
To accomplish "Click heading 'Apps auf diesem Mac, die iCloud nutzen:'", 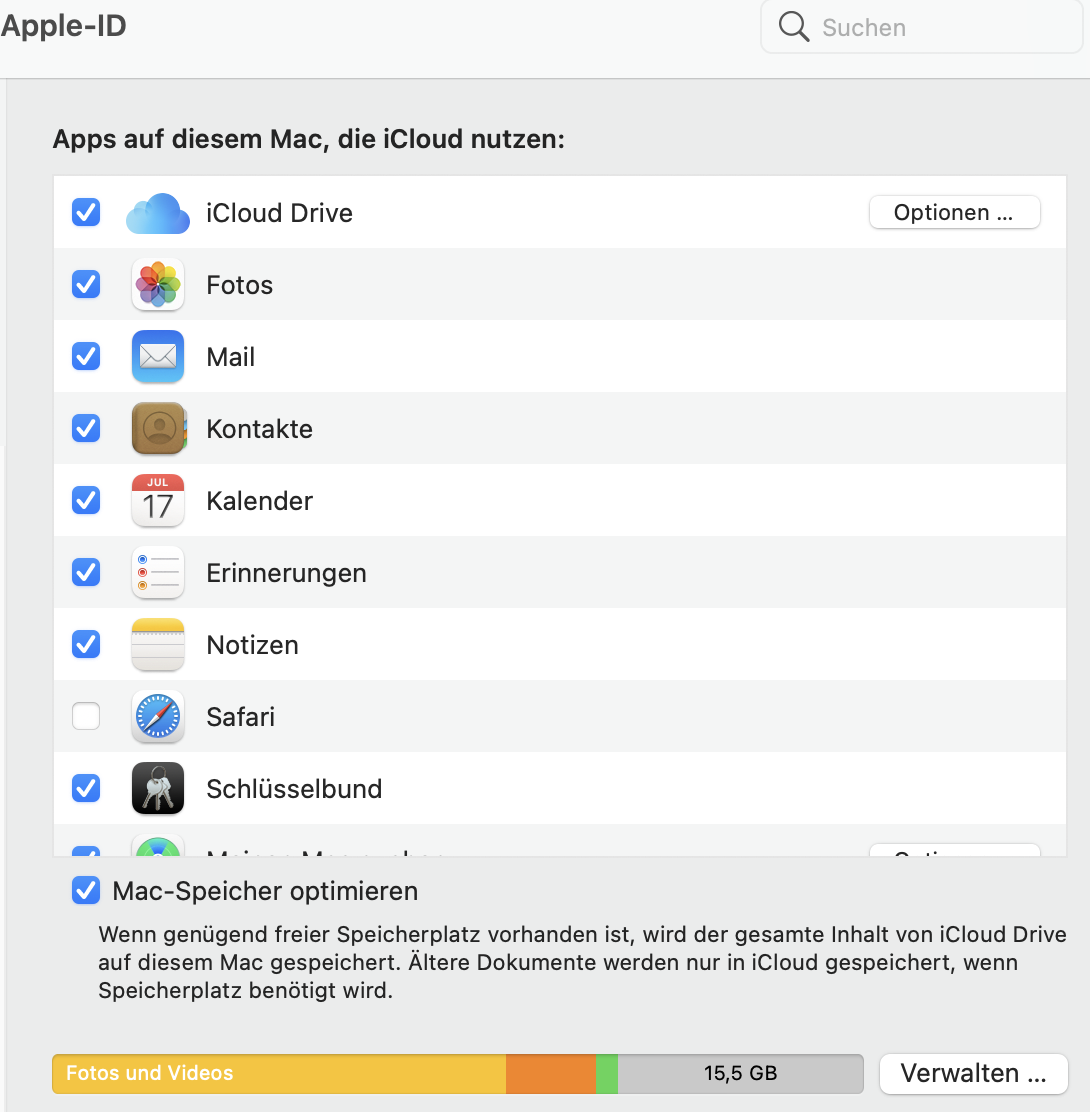I will point(309,139).
